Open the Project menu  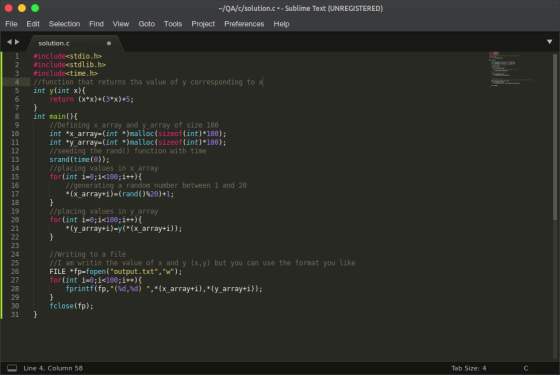coord(203,24)
